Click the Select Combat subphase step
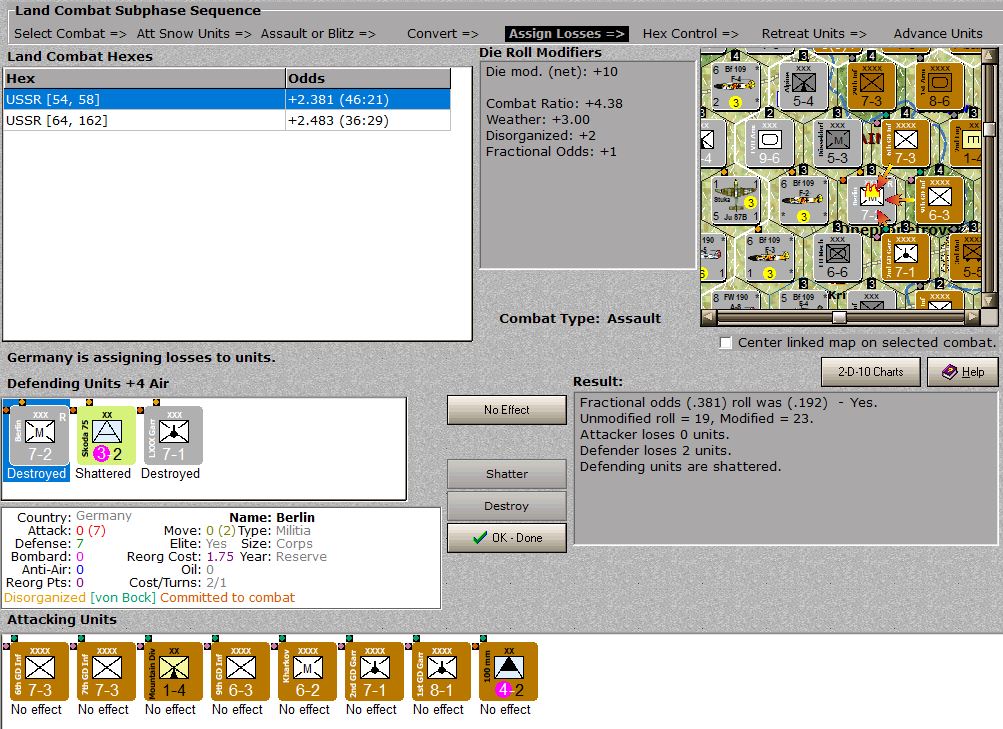Image resolution: width=1003 pixels, height=729 pixels. [x=70, y=34]
